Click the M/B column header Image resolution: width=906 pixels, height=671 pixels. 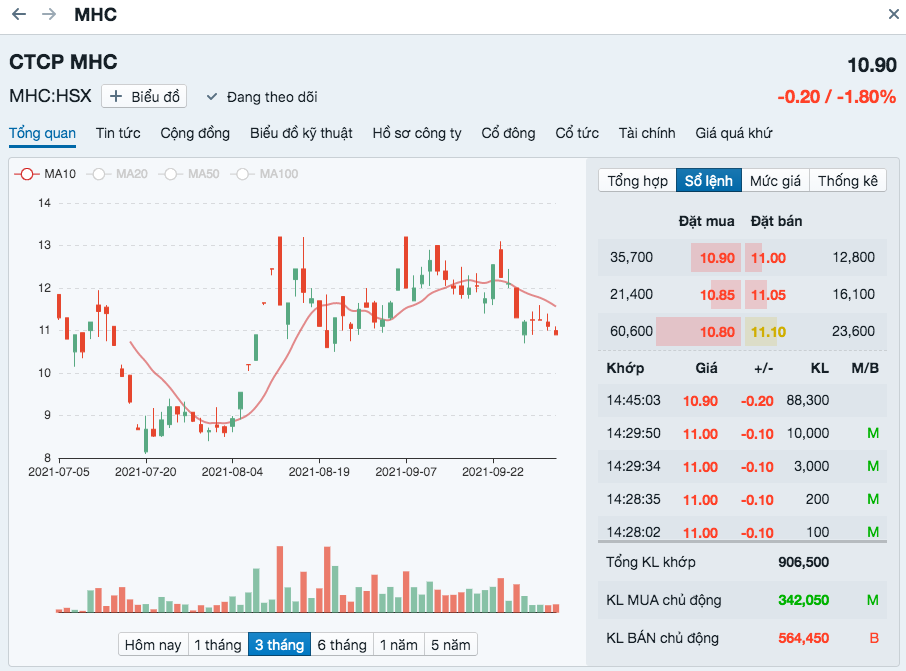865,368
